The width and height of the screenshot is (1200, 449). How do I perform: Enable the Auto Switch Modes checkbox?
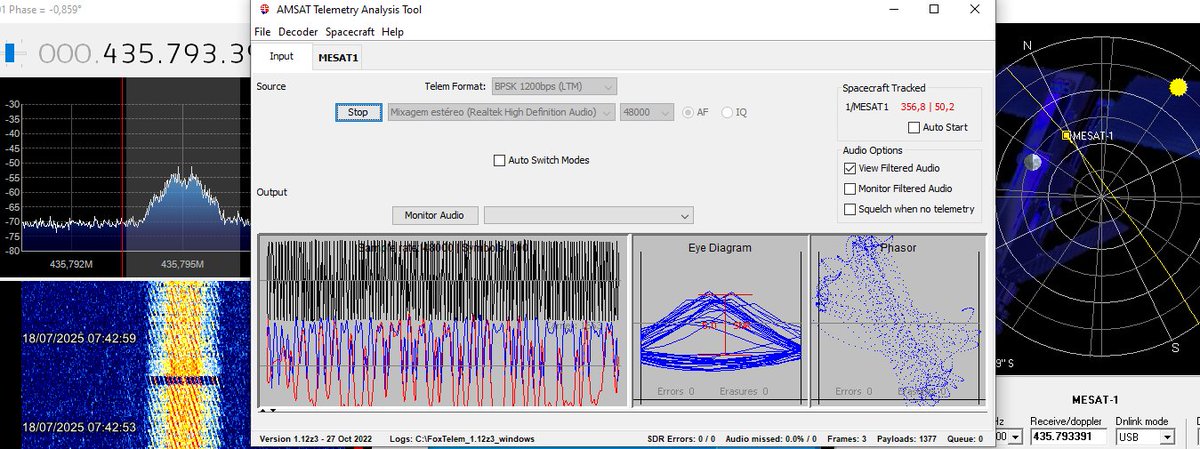click(500, 160)
